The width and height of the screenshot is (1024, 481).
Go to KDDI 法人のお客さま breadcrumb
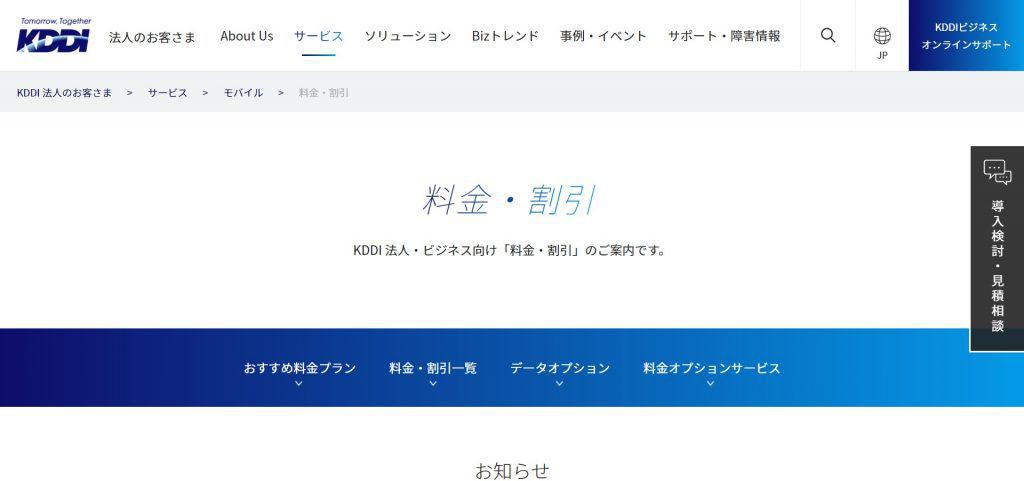click(x=64, y=93)
